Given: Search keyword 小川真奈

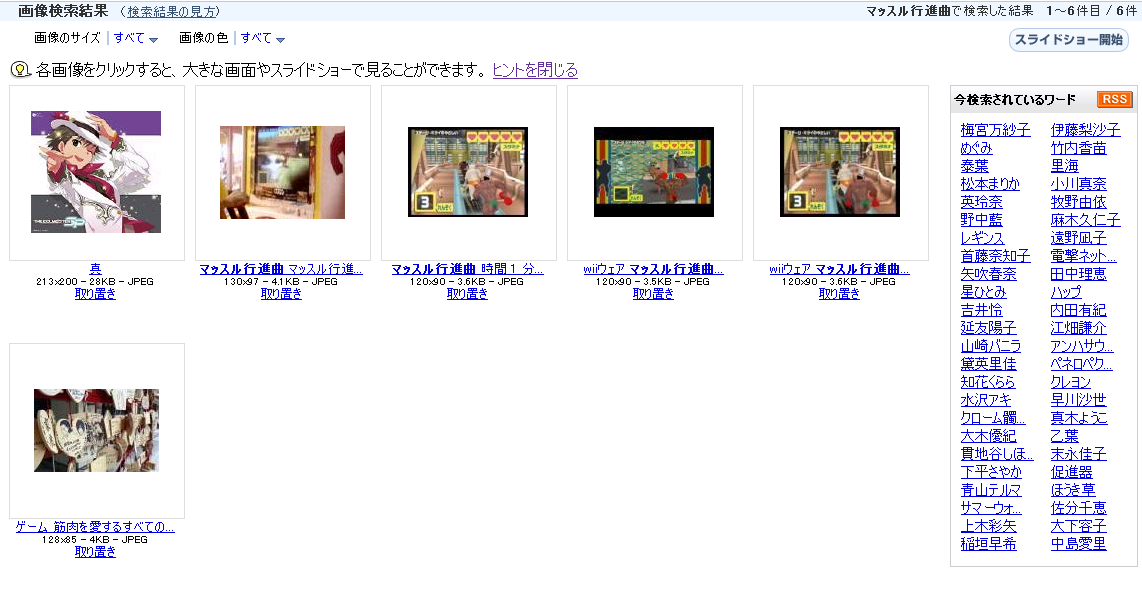Looking at the screenshot, I should 1079,183.
